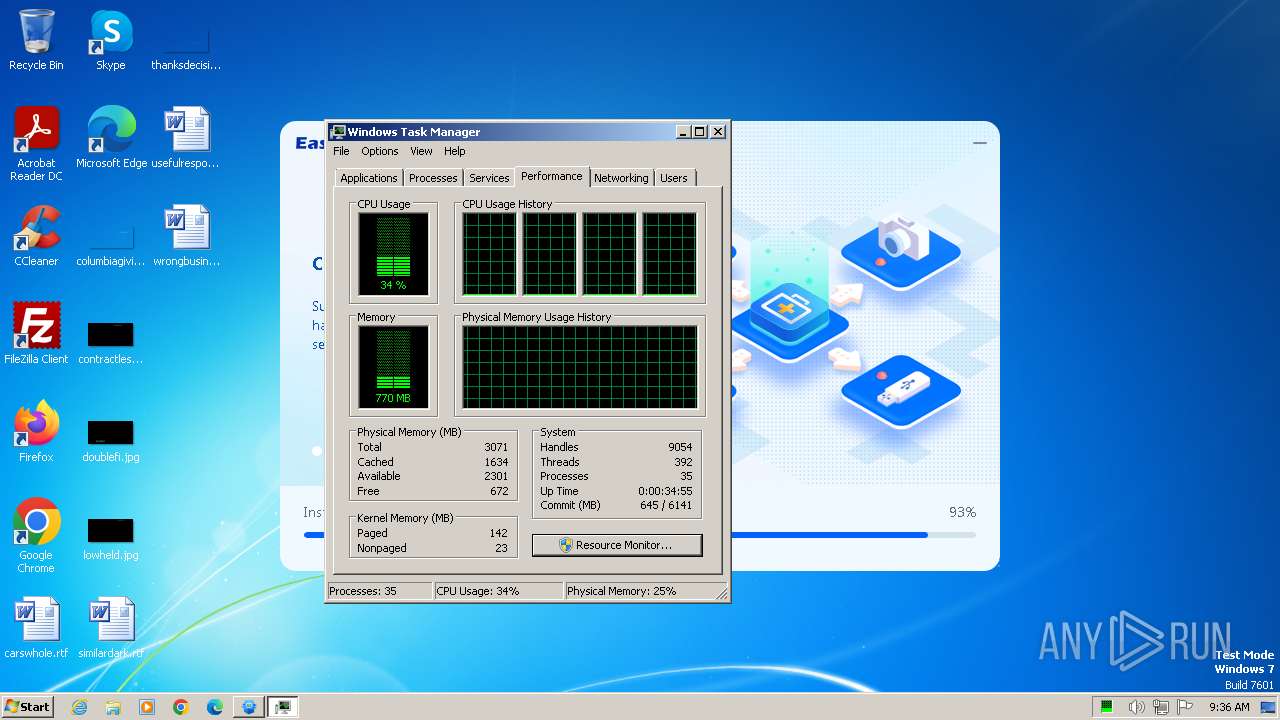The width and height of the screenshot is (1280, 720).
Task: Open the Windows Explorer taskbar icon
Action: 113,707
